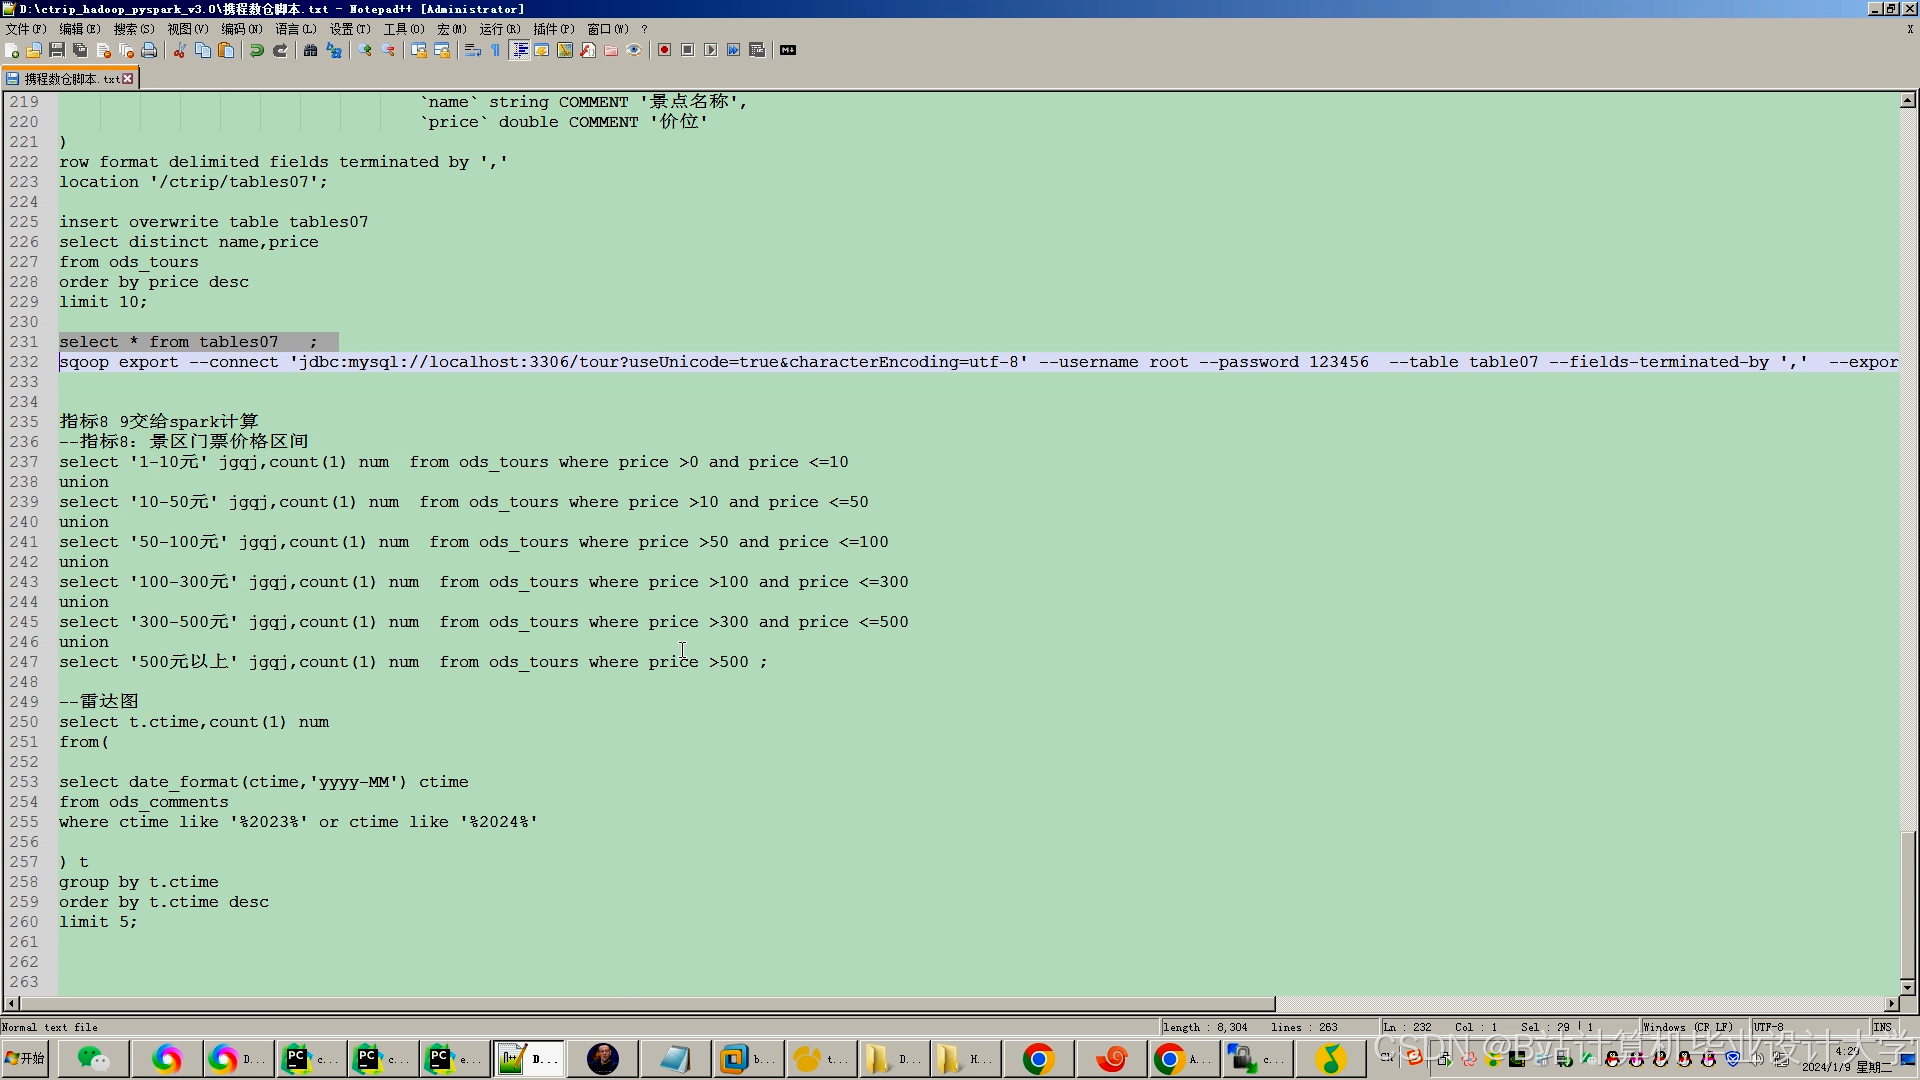
Task: Click the Cut scissors icon
Action: coord(180,50)
